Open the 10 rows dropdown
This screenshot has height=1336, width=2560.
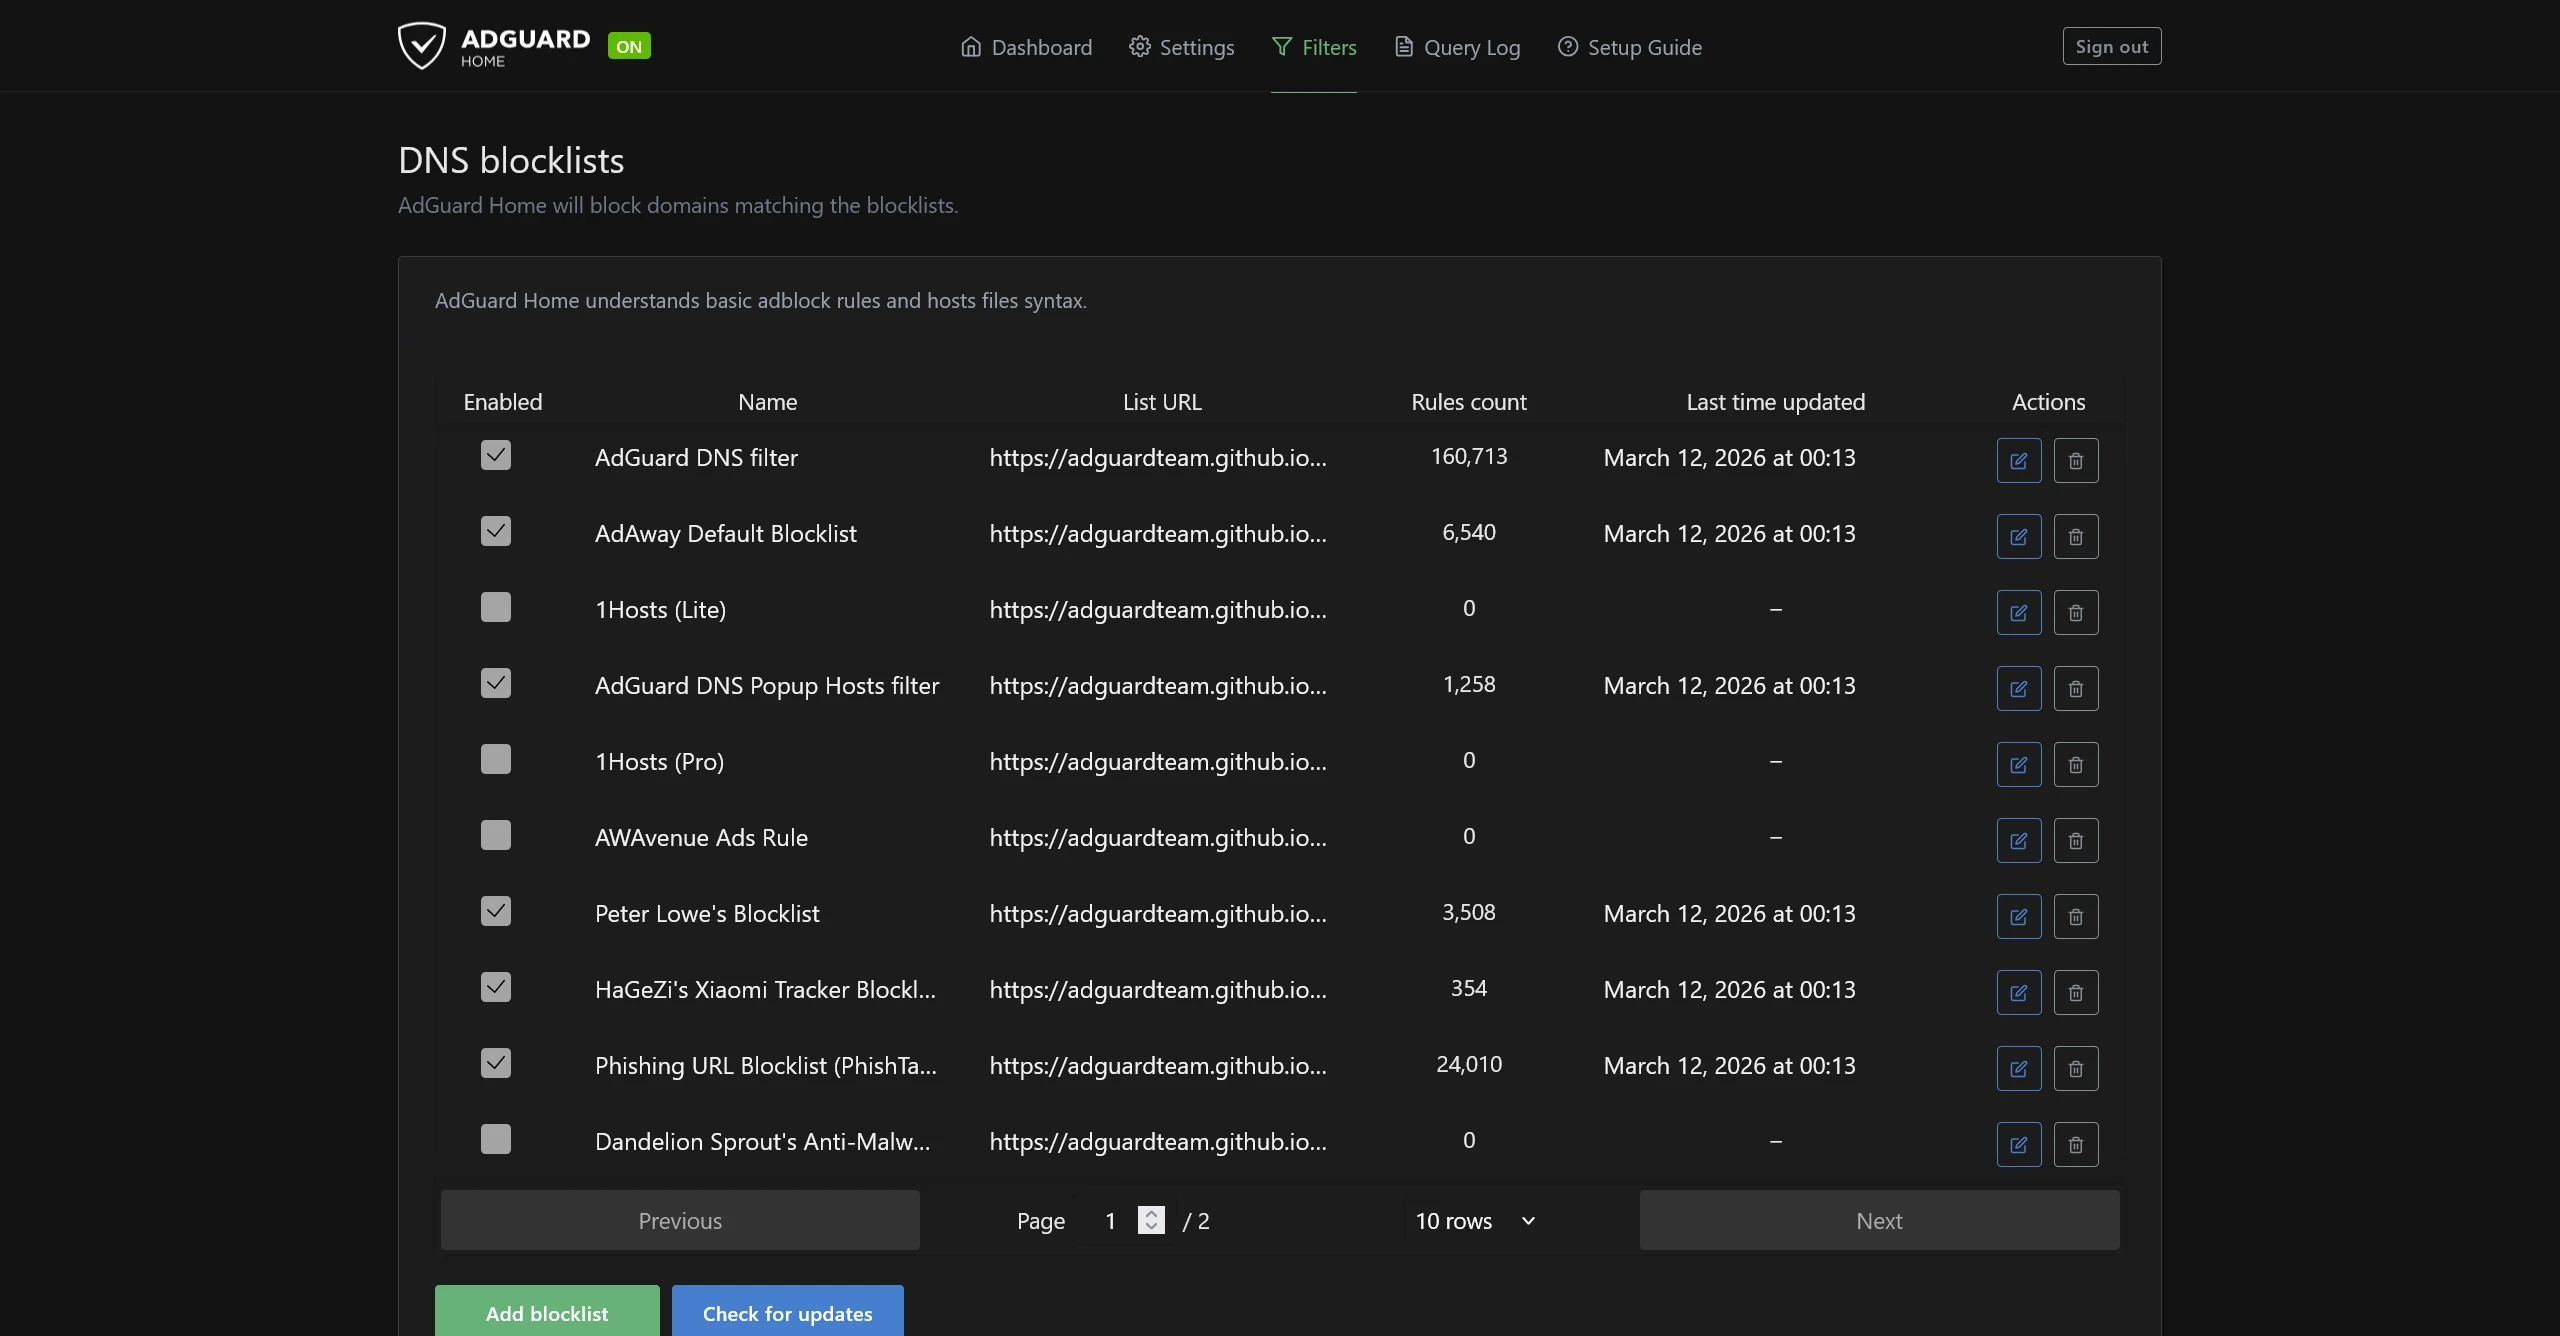click(1473, 1220)
